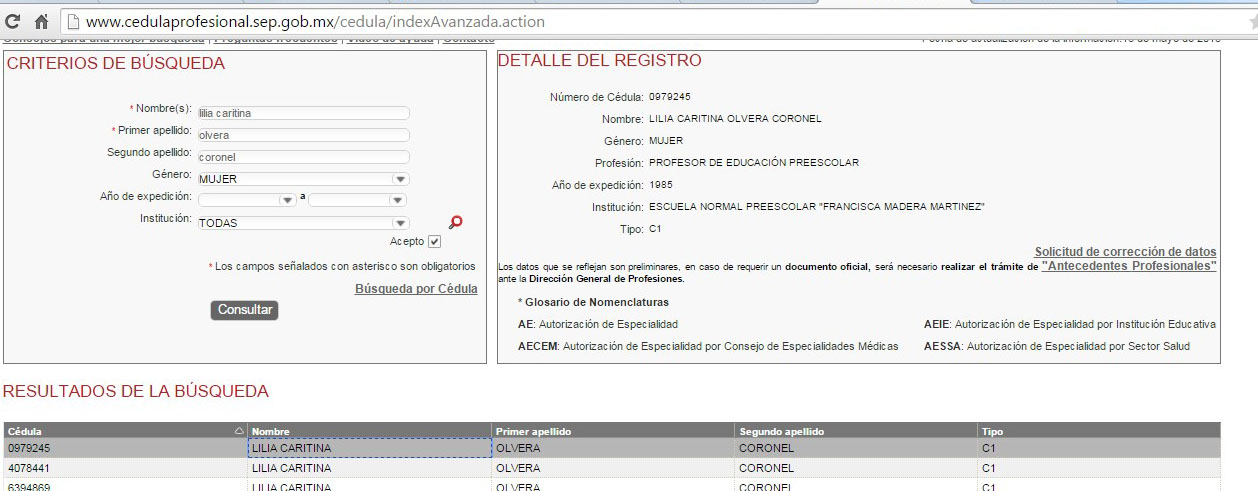Viewport: 1258px width, 491px height.
Task: Open the Institución dropdown
Action: click(x=400, y=223)
